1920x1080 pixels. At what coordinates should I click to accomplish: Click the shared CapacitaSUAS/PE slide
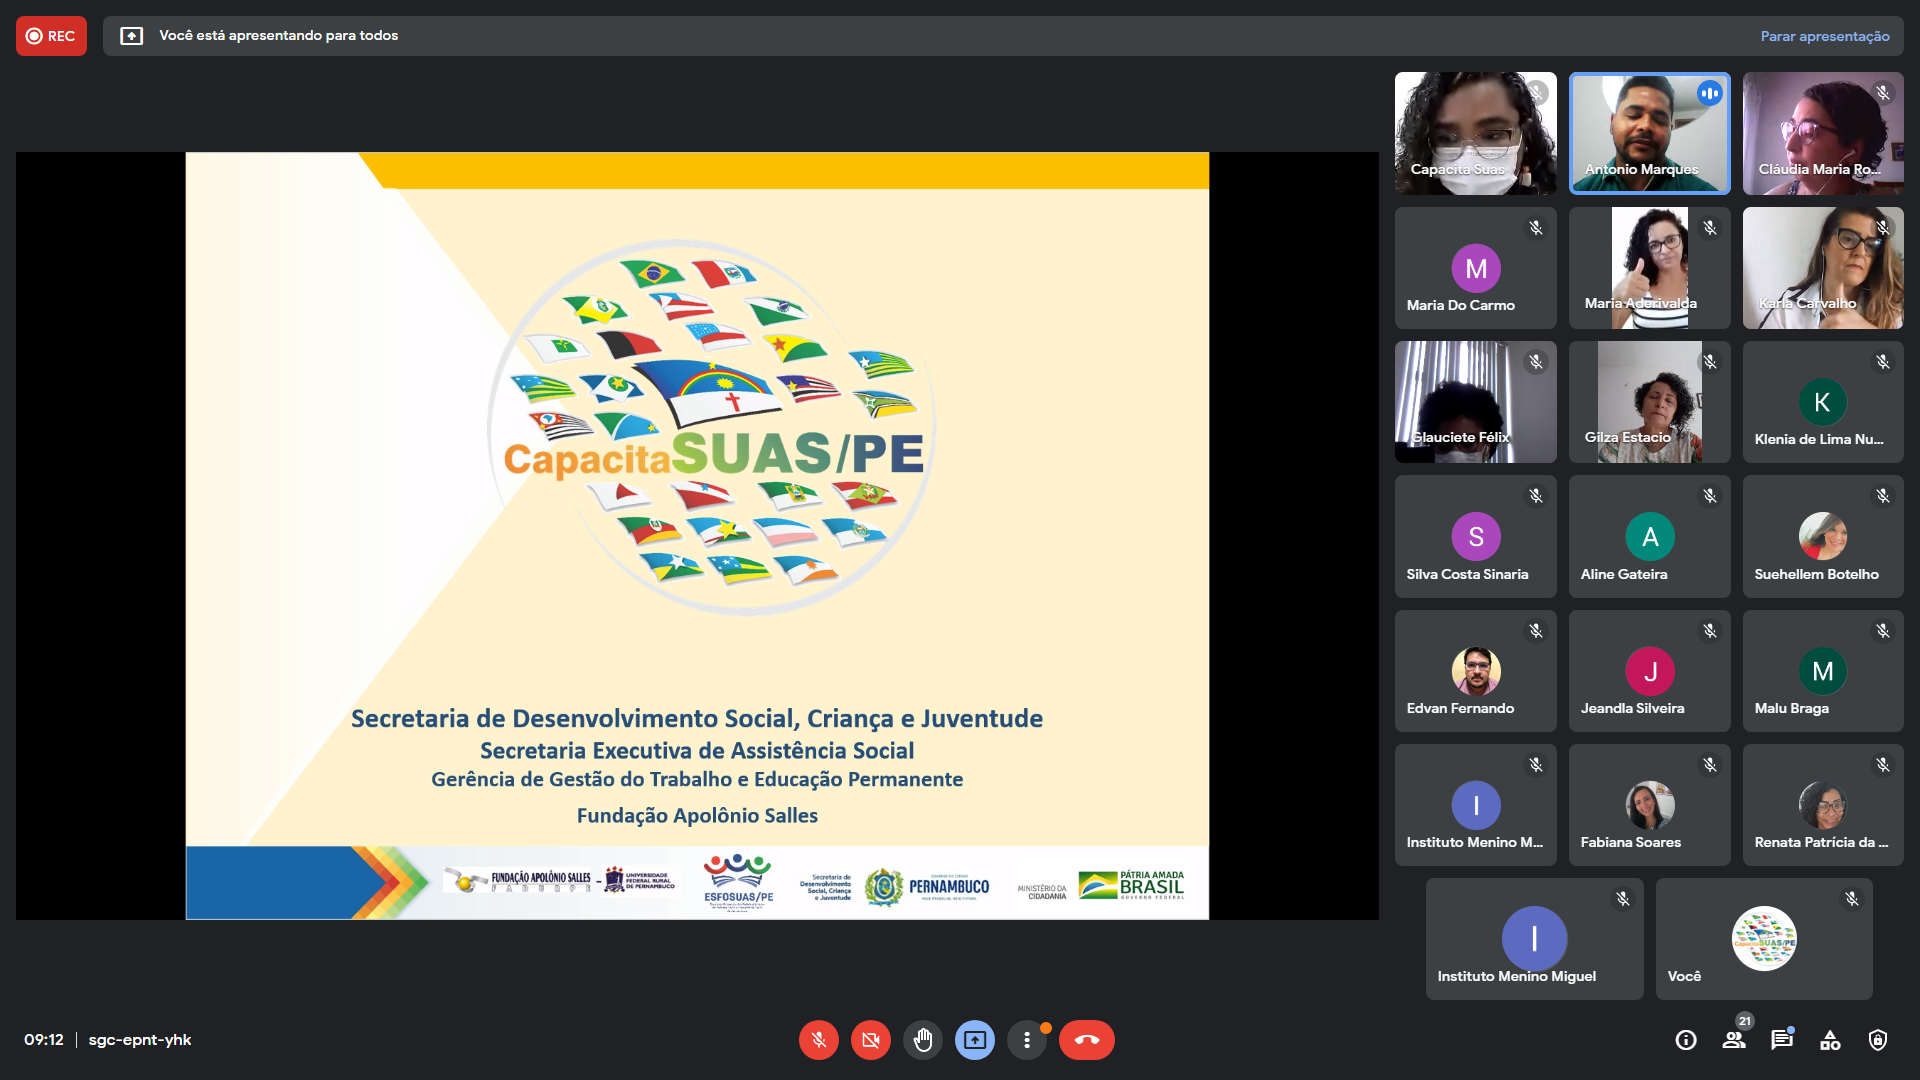pyautogui.click(x=697, y=535)
